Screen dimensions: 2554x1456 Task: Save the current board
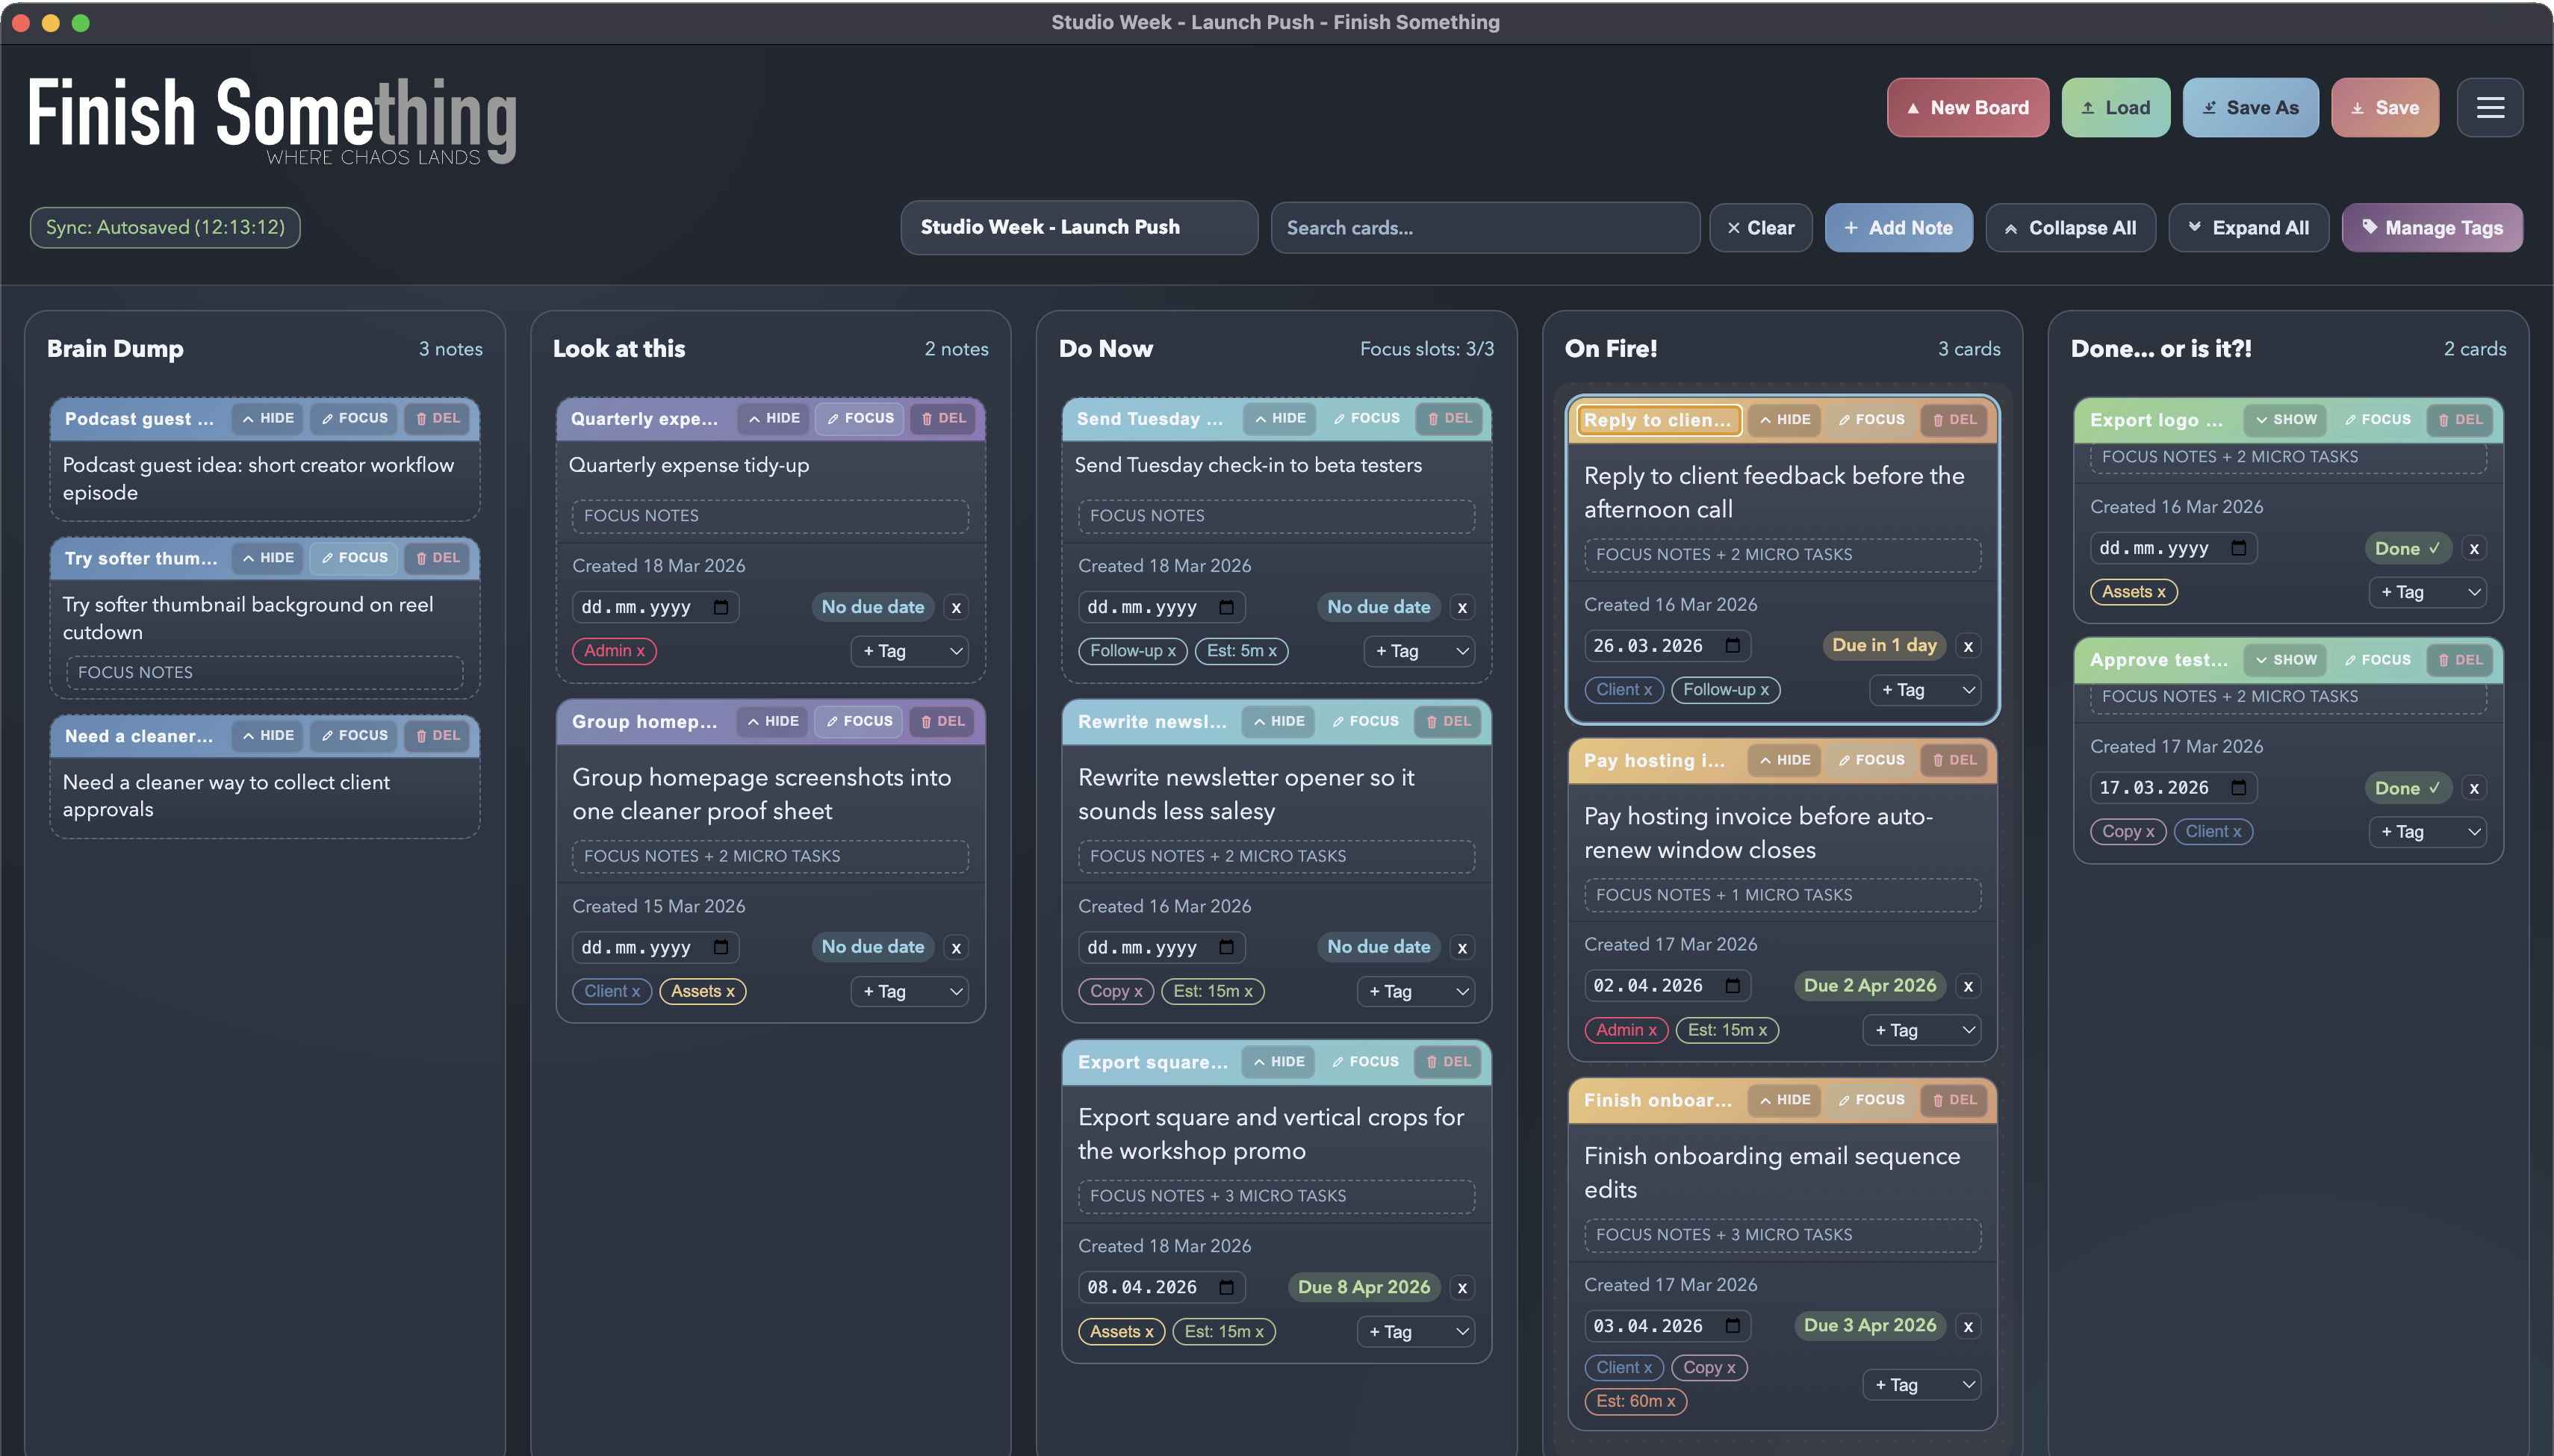tap(2384, 107)
